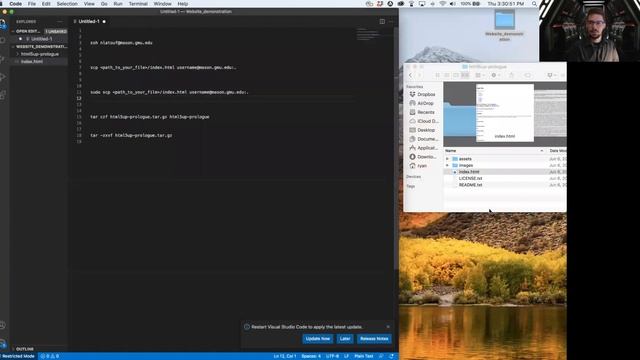Screen dimensions: 640x360
Task: Open the Apple menu
Action: tap(2, 4)
